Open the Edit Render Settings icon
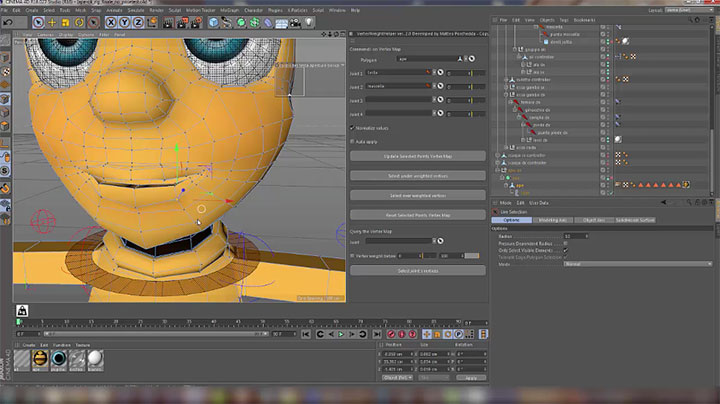 196,22
